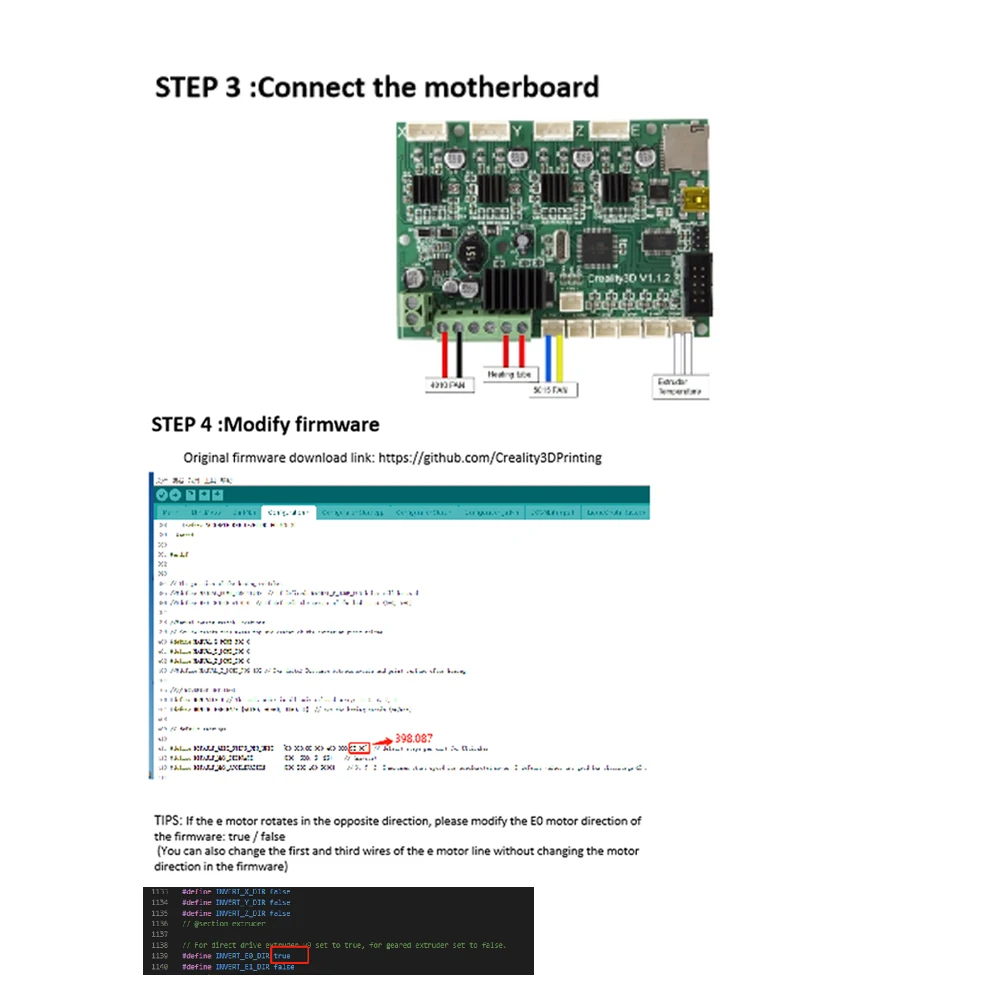This screenshot has width=1000, height=1000.
Task: Click the 'TIPS: If the e motor rotates' paragraph
Action: pyautogui.click(x=397, y=828)
